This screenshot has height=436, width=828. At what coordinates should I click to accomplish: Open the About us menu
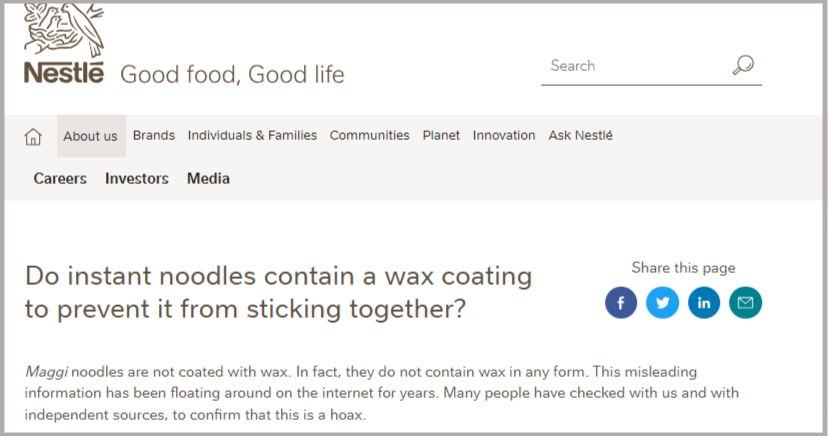click(91, 136)
